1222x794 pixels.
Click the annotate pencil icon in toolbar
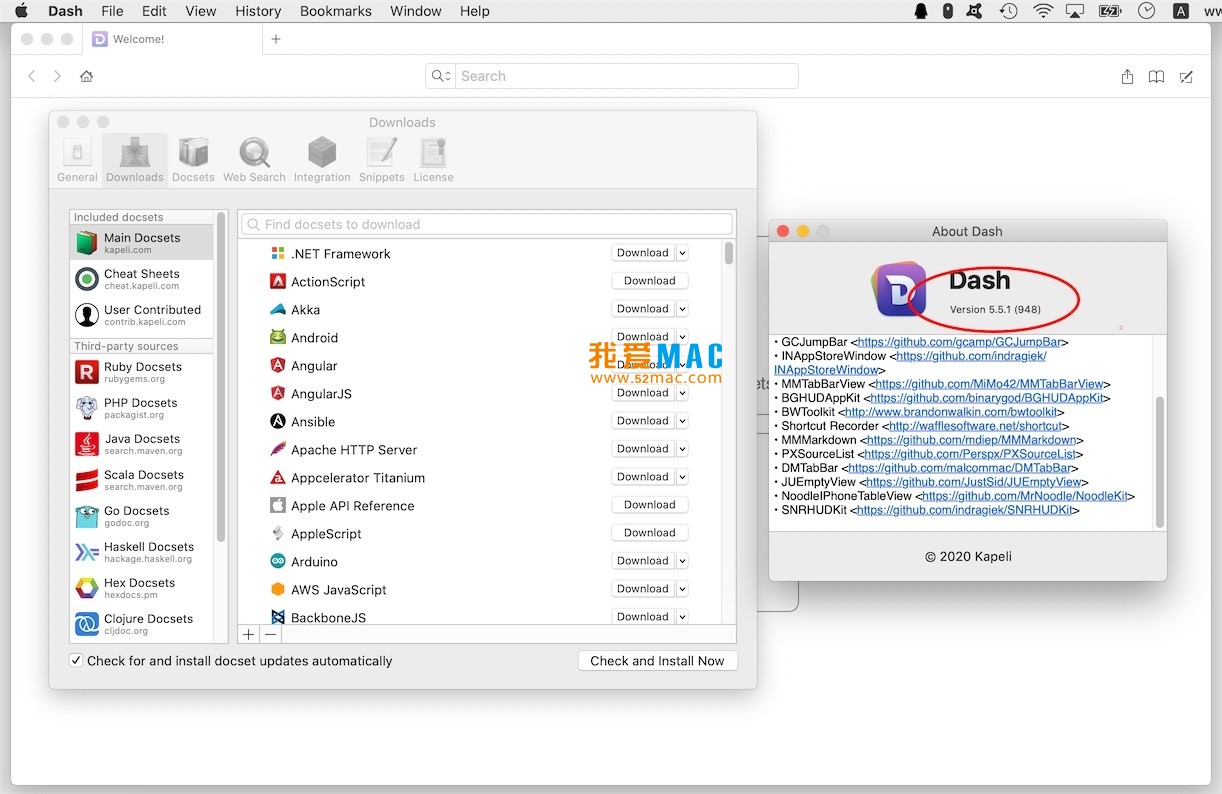point(1186,76)
